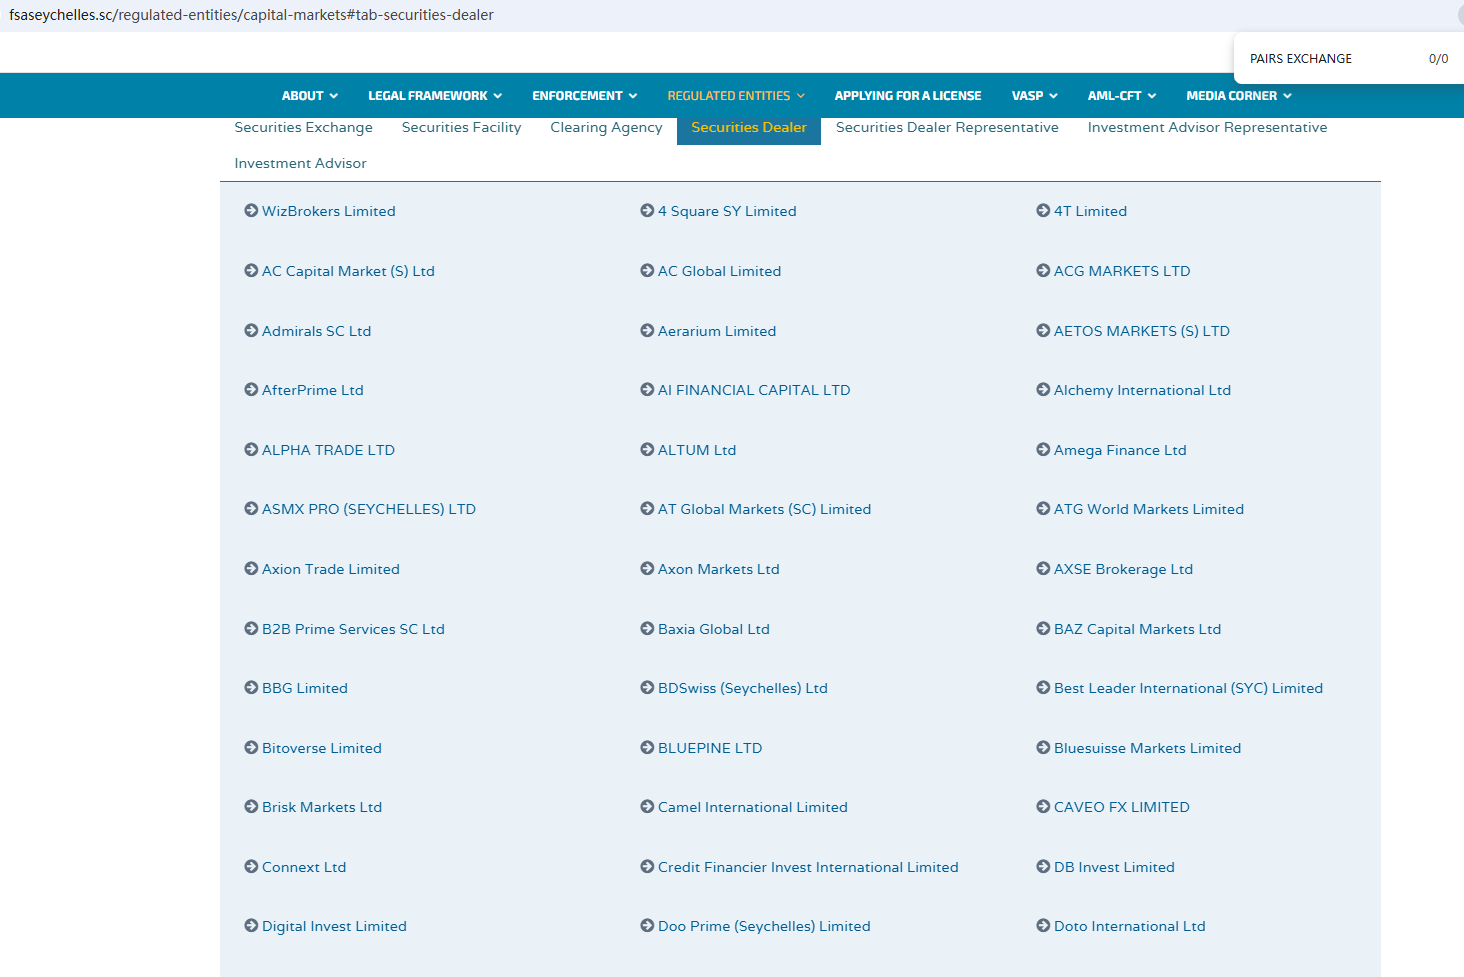This screenshot has height=977, width=1464.
Task: Click arrow icon next to BBG Limited
Action: click(251, 688)
